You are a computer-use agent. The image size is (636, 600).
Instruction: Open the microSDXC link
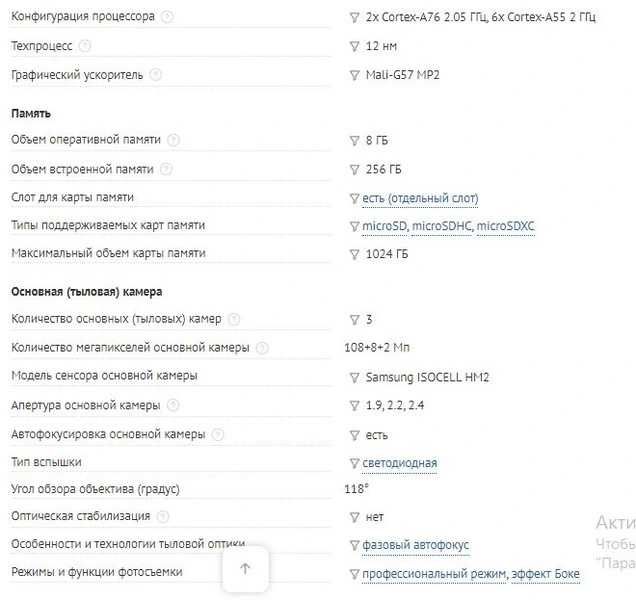coord(505,226)
